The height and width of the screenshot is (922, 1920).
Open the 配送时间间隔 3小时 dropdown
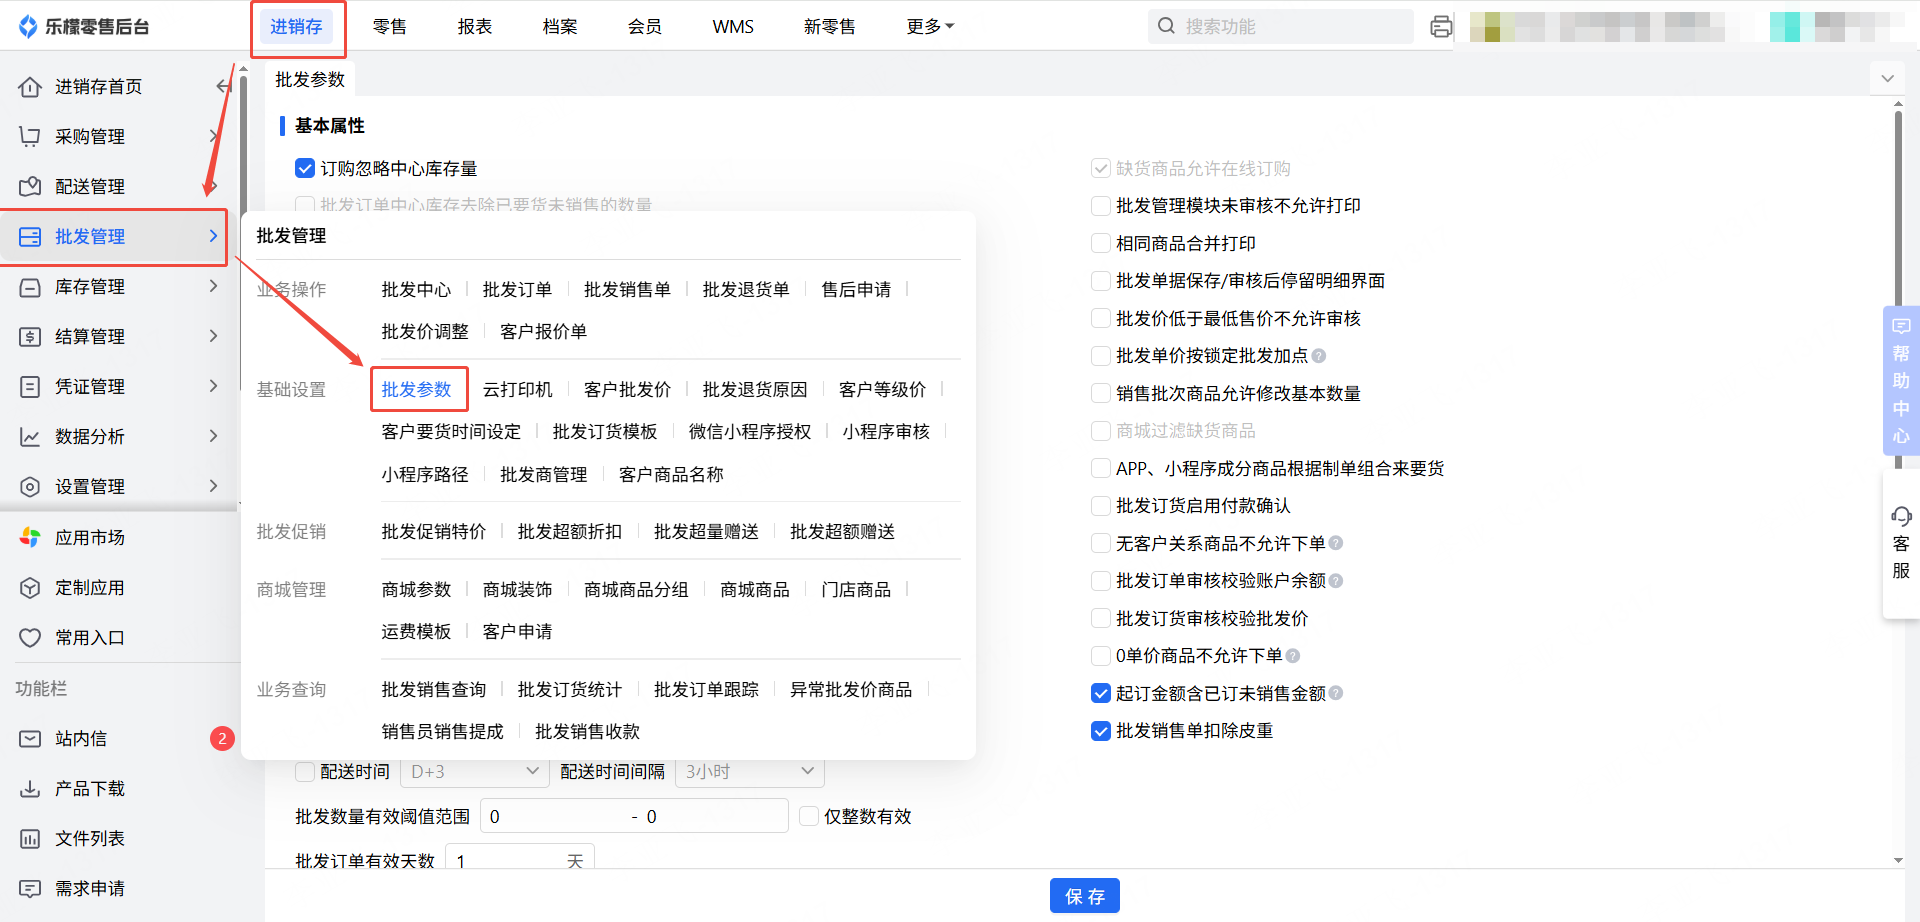tap(749, 772)
